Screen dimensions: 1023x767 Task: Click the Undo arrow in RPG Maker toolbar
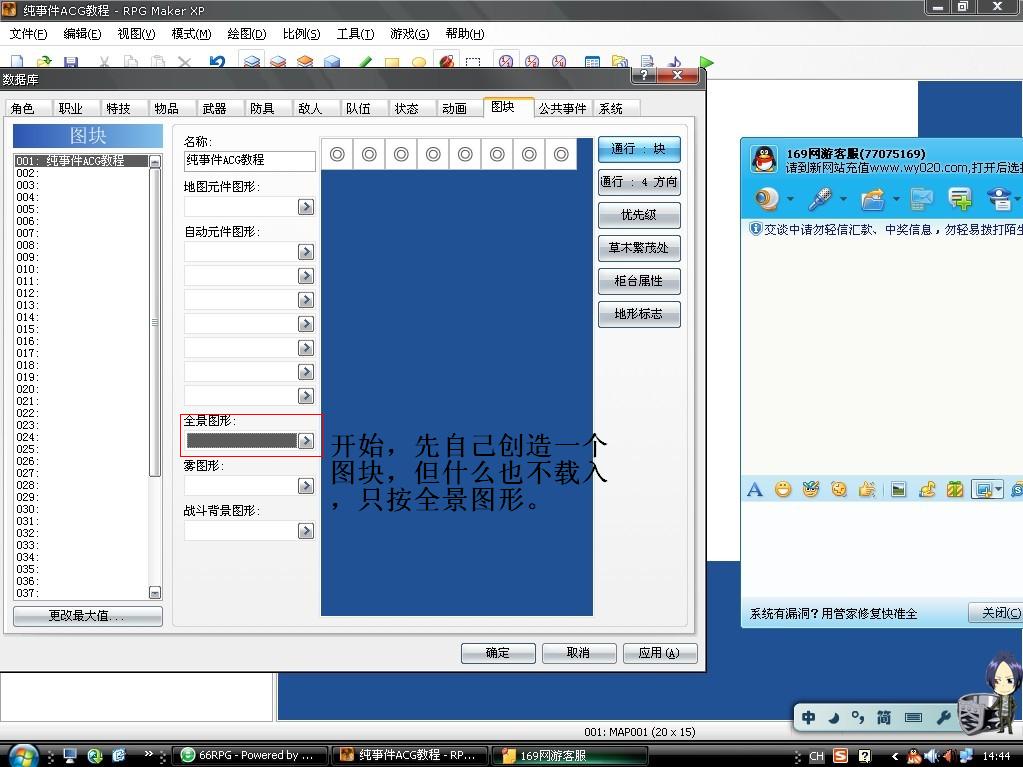217,62
